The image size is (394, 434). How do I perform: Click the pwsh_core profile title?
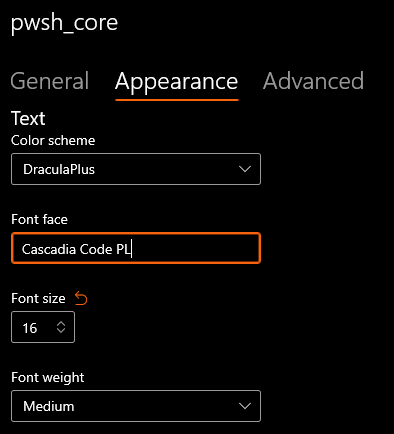tap(64, 23)
